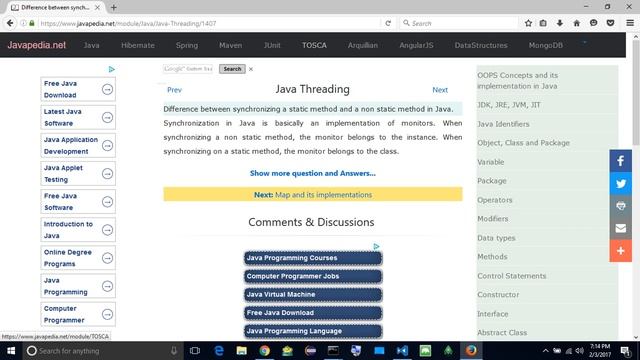Adjust volume via speaker tray icon
This screenshot has height=360, width=640.
tap(579, 351)
